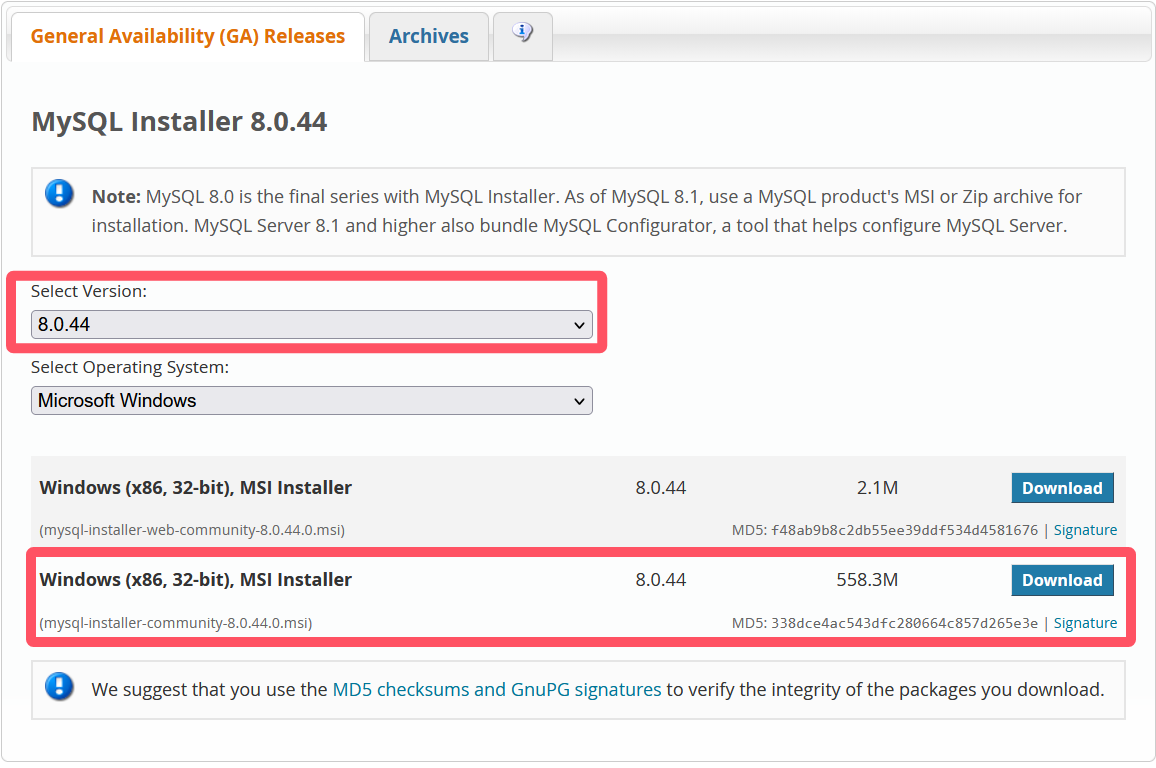Open Signature link for mysql-installer-community-8.0.44.0.msi
Screen dimensions: 1156x768
[x=1085, y=623]
